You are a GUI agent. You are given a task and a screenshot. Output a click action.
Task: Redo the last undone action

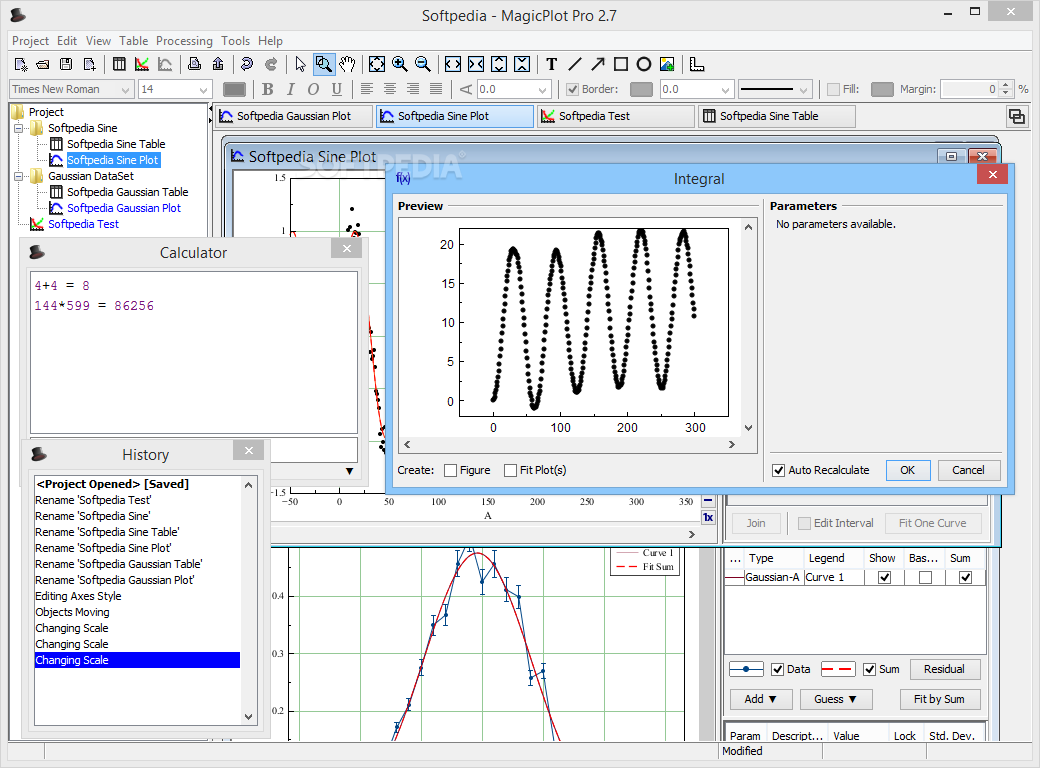[x=271, y=64]
